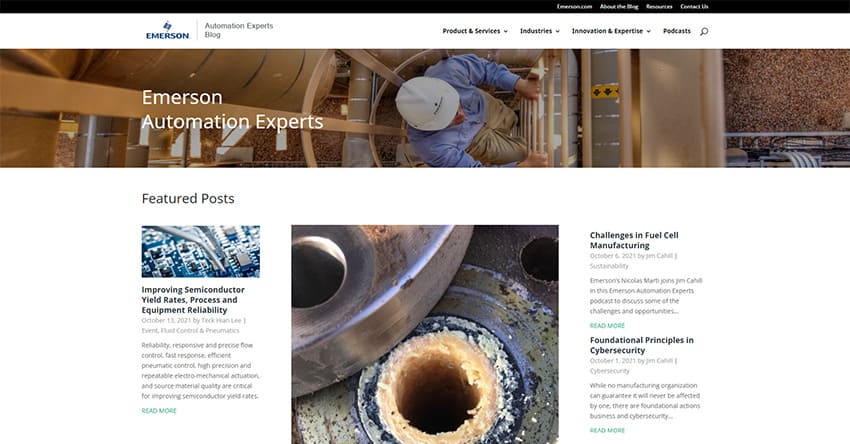This screenshot has height=444, width=850.
Task: Expand the Innovation & Expertise menu
Action: coord(611,31)
